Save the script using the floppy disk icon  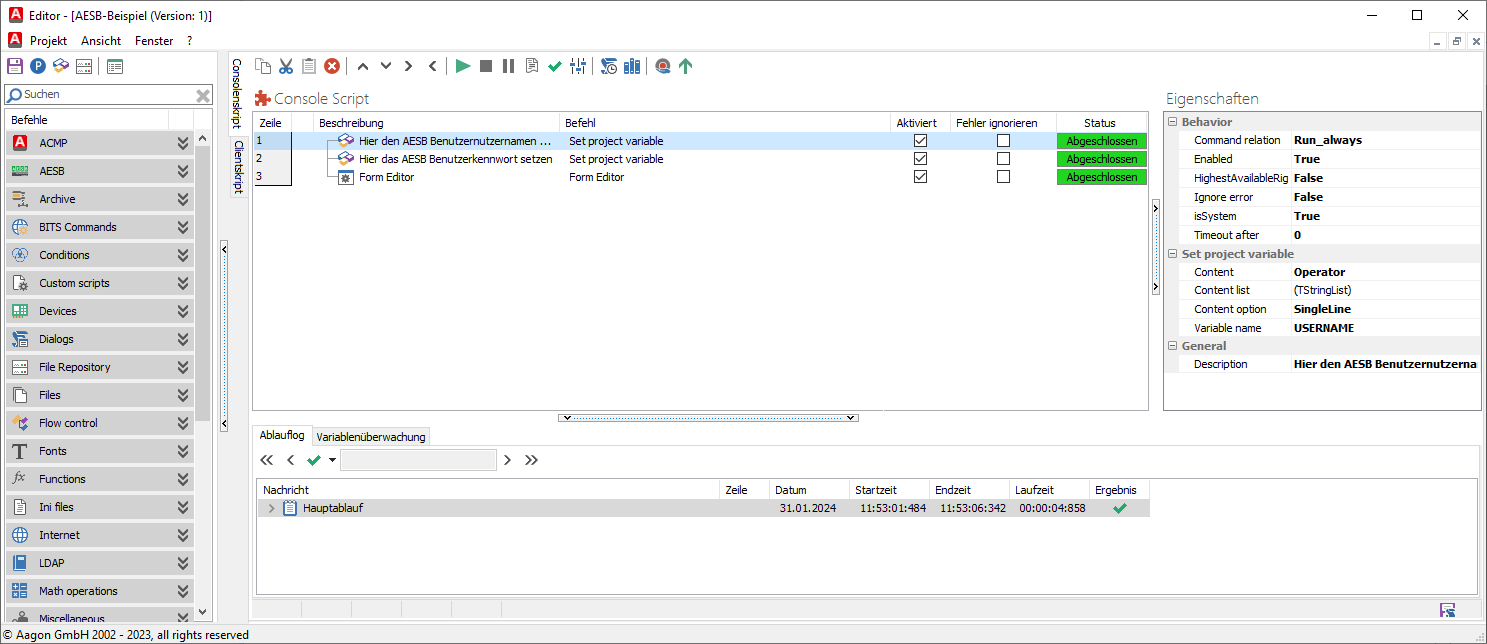pos(13,66)
